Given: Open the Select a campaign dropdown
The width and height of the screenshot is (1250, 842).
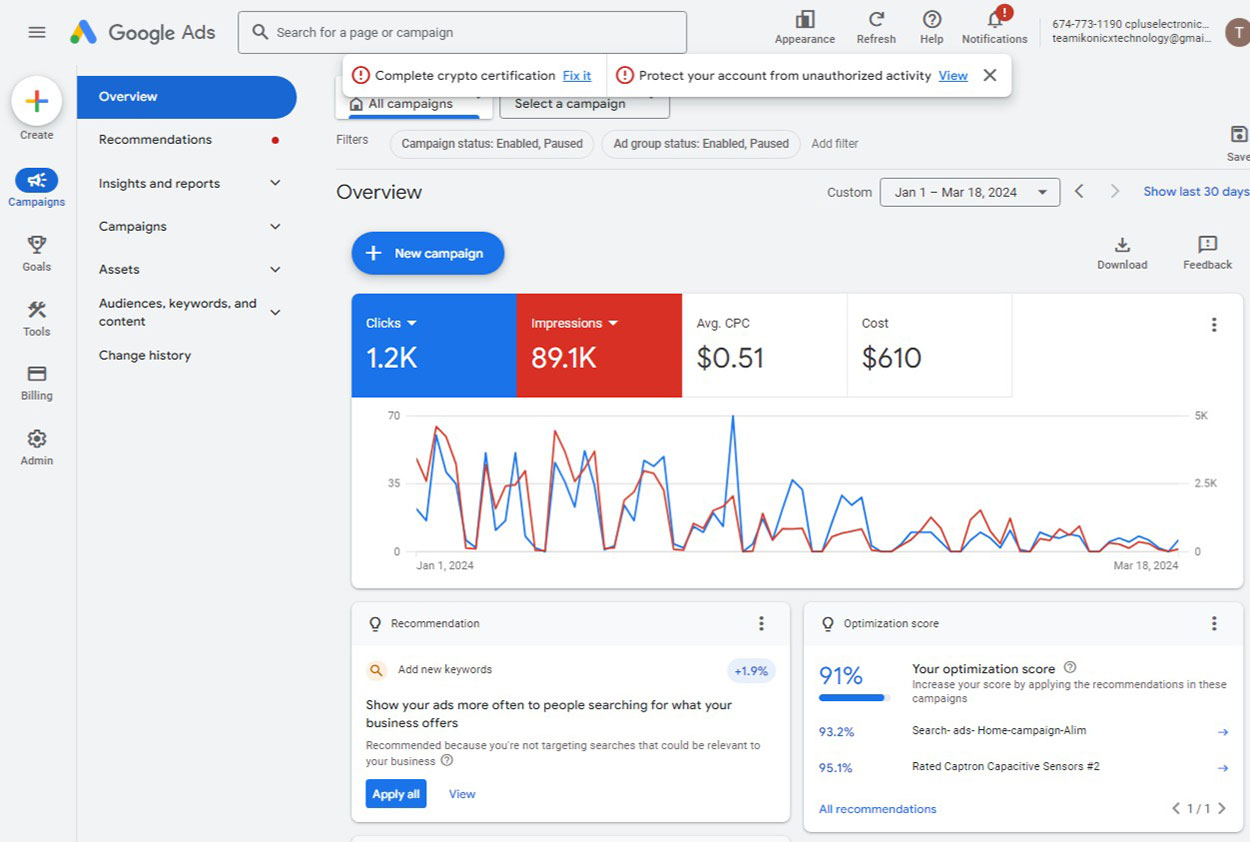Looking at the screenshot, I should point(585,104).
